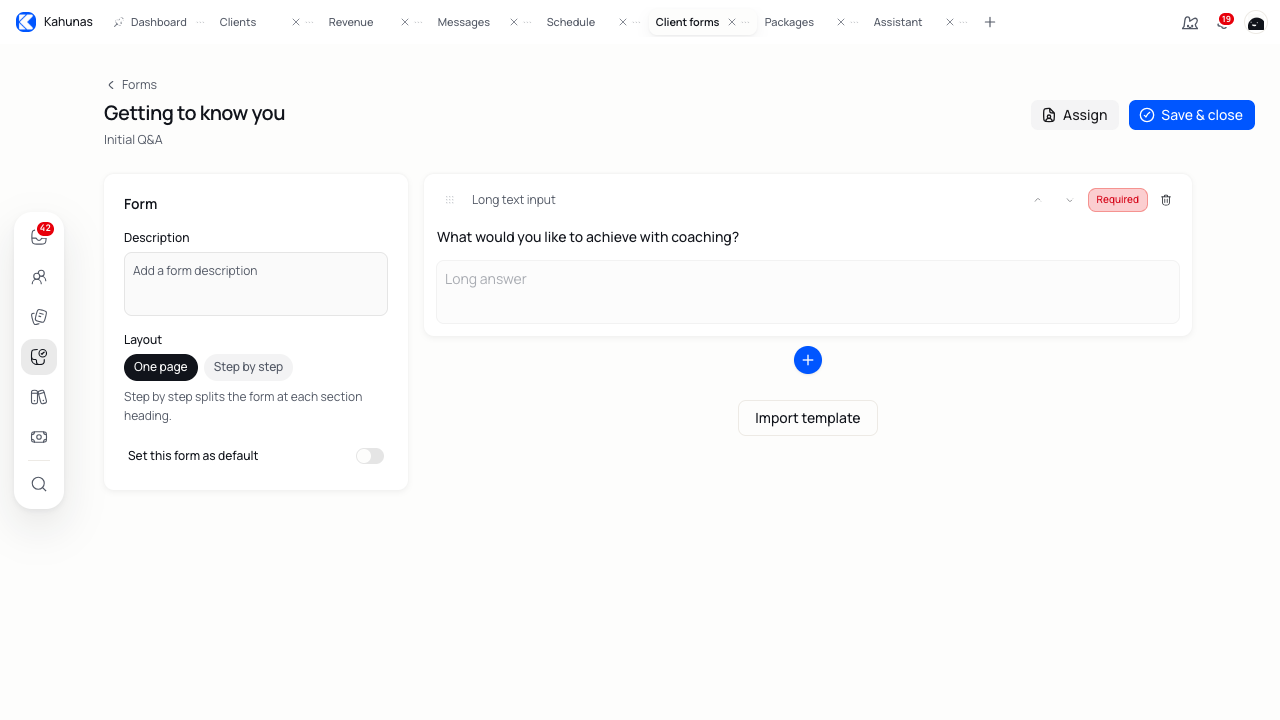Click Import template button
The image size is (1280, 720).
coord(808,418)
